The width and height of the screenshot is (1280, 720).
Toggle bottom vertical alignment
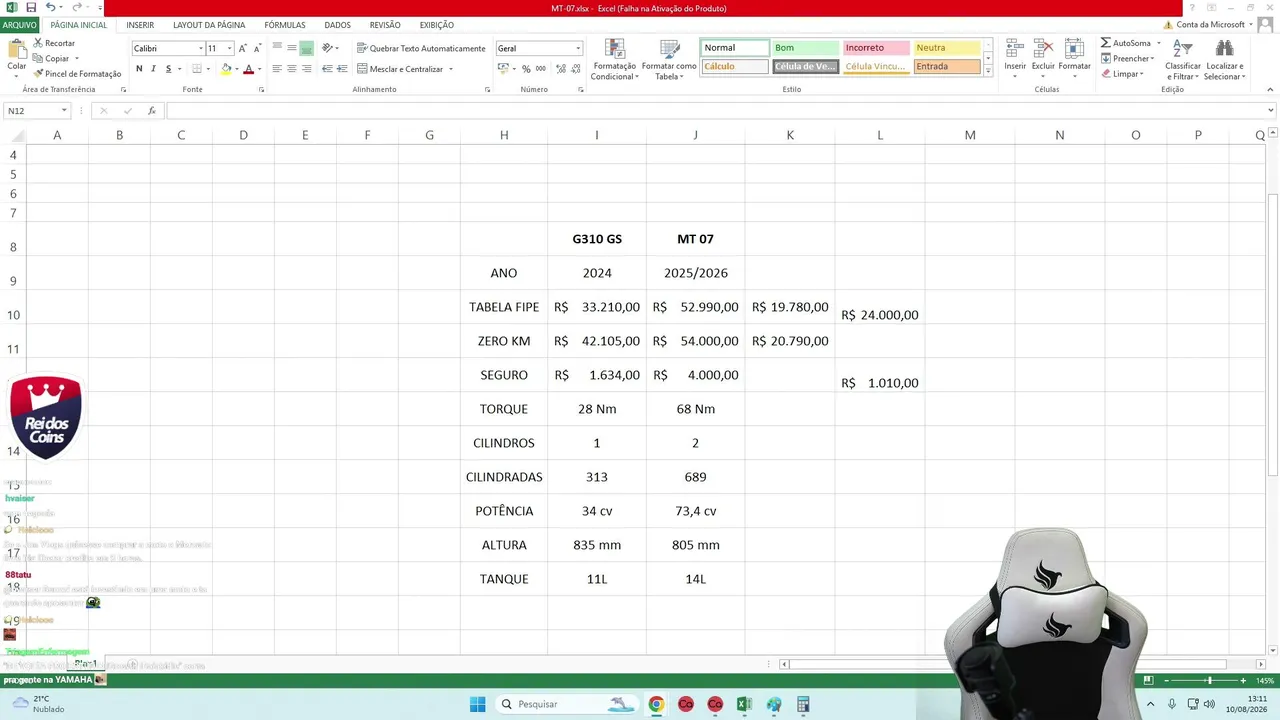(x=307, y=48)
